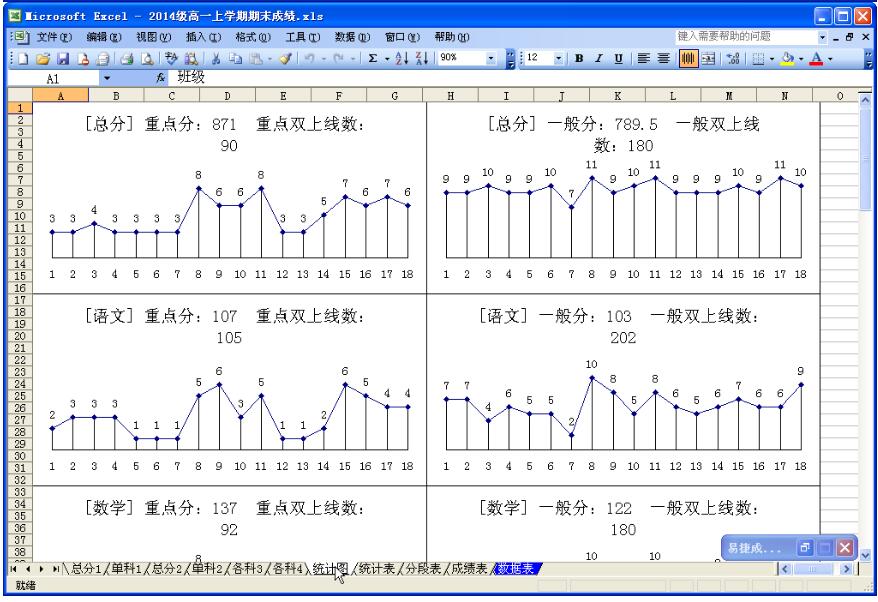Restore the floating 易捷成 window

point(805,547)
